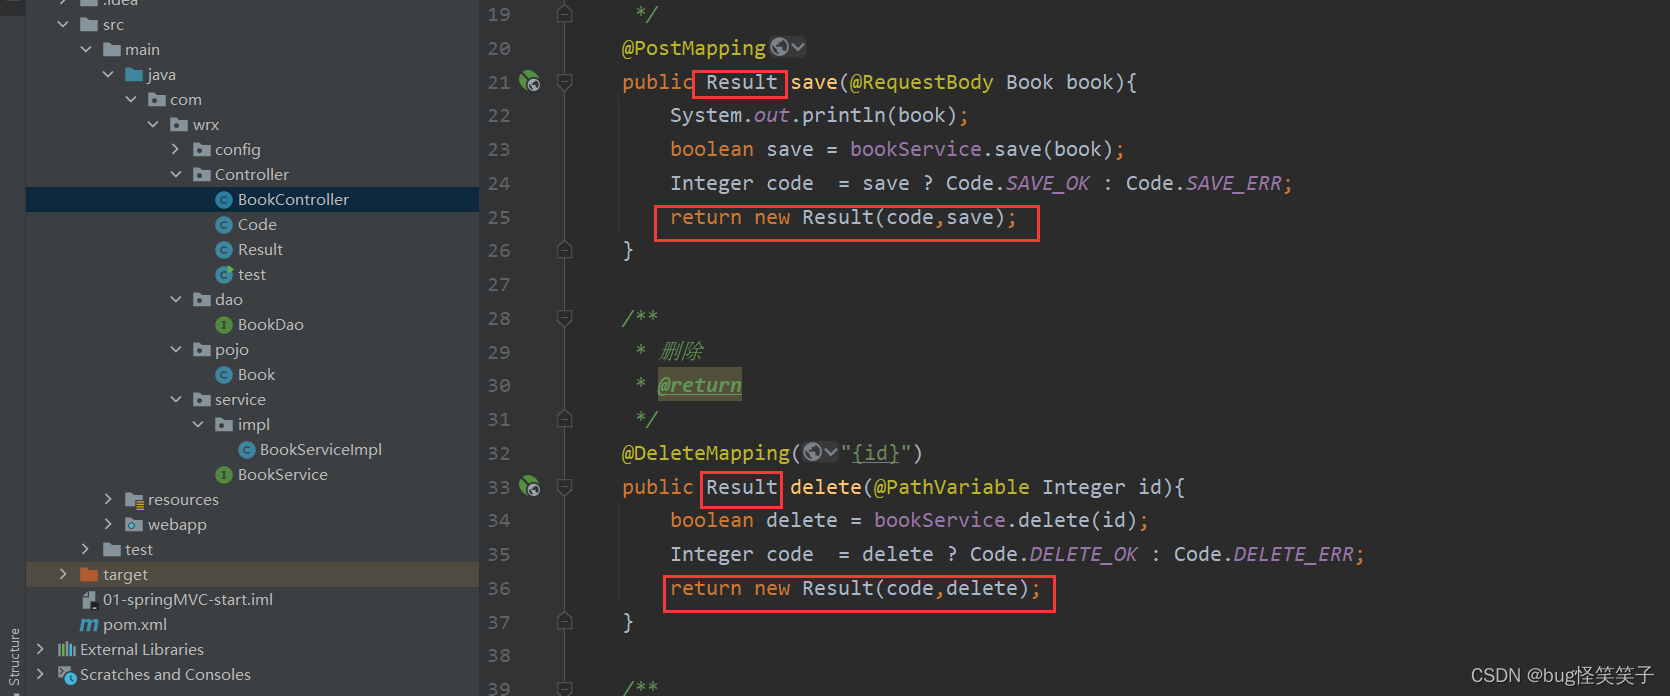Click the Scratches and Consoles icon
Image resolution: width=1670 pixels, height=696 pixels.
[67, 675]
